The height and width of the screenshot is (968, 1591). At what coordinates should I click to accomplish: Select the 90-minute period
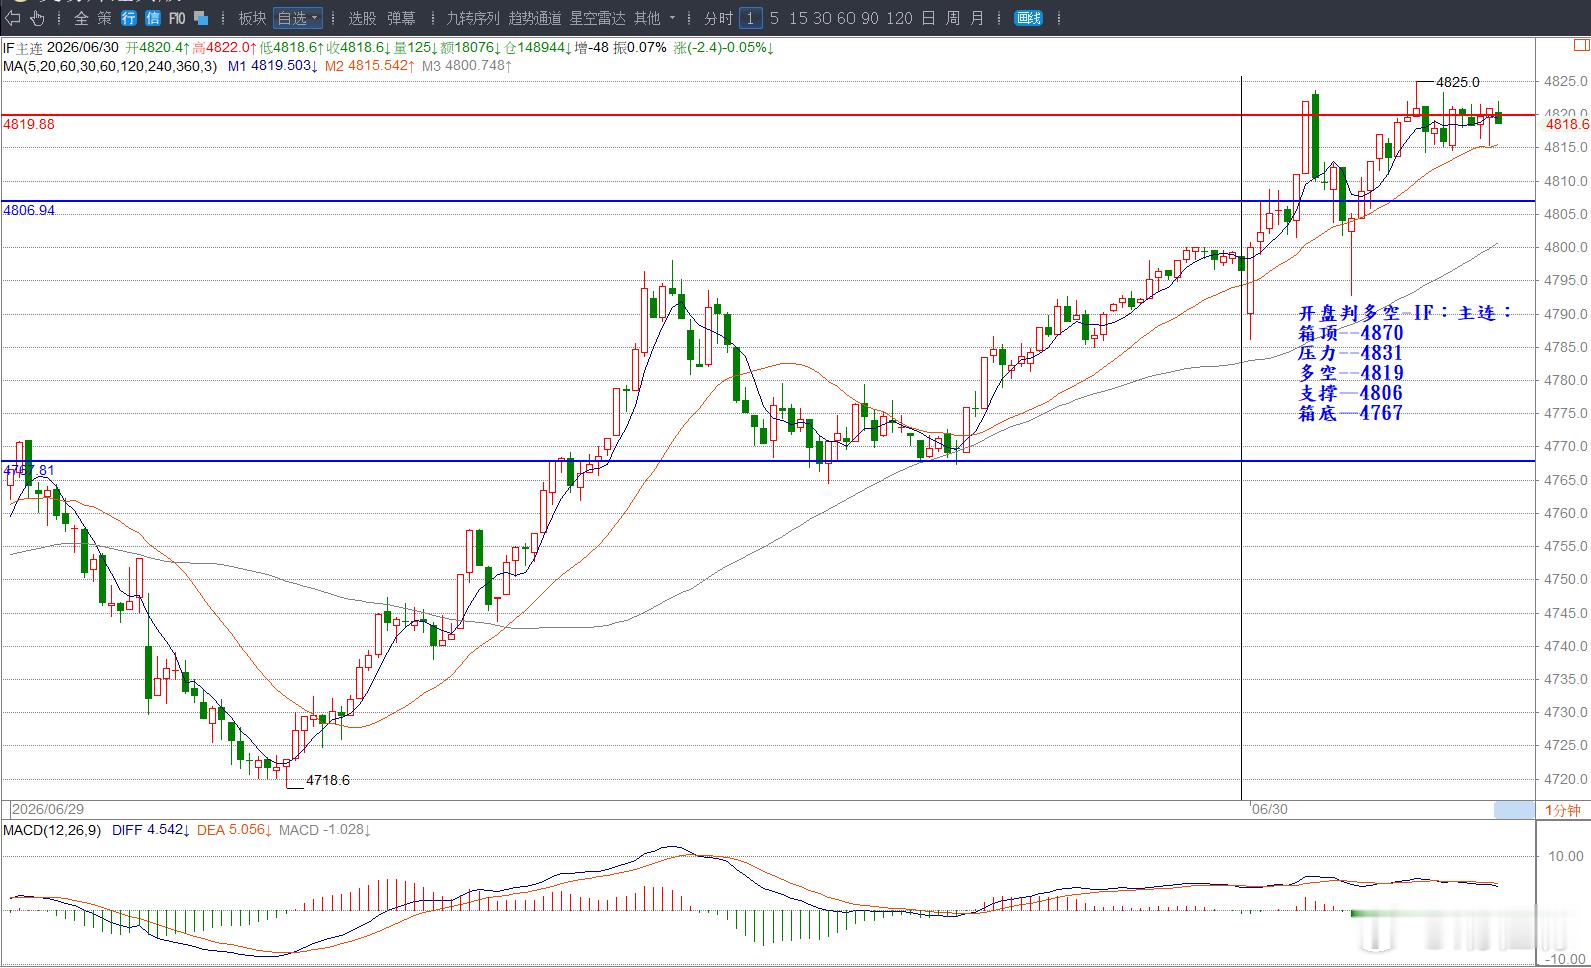871,18
